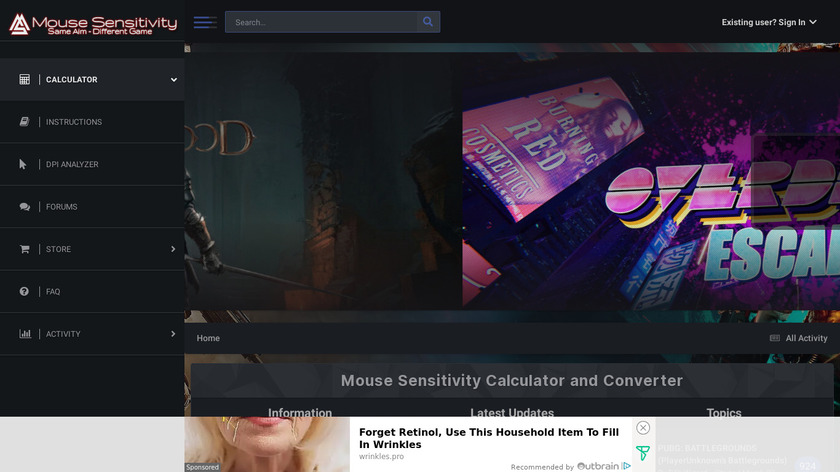Click the search magnifier button
This screenshot has width=840, height=472.
point(428,22)
